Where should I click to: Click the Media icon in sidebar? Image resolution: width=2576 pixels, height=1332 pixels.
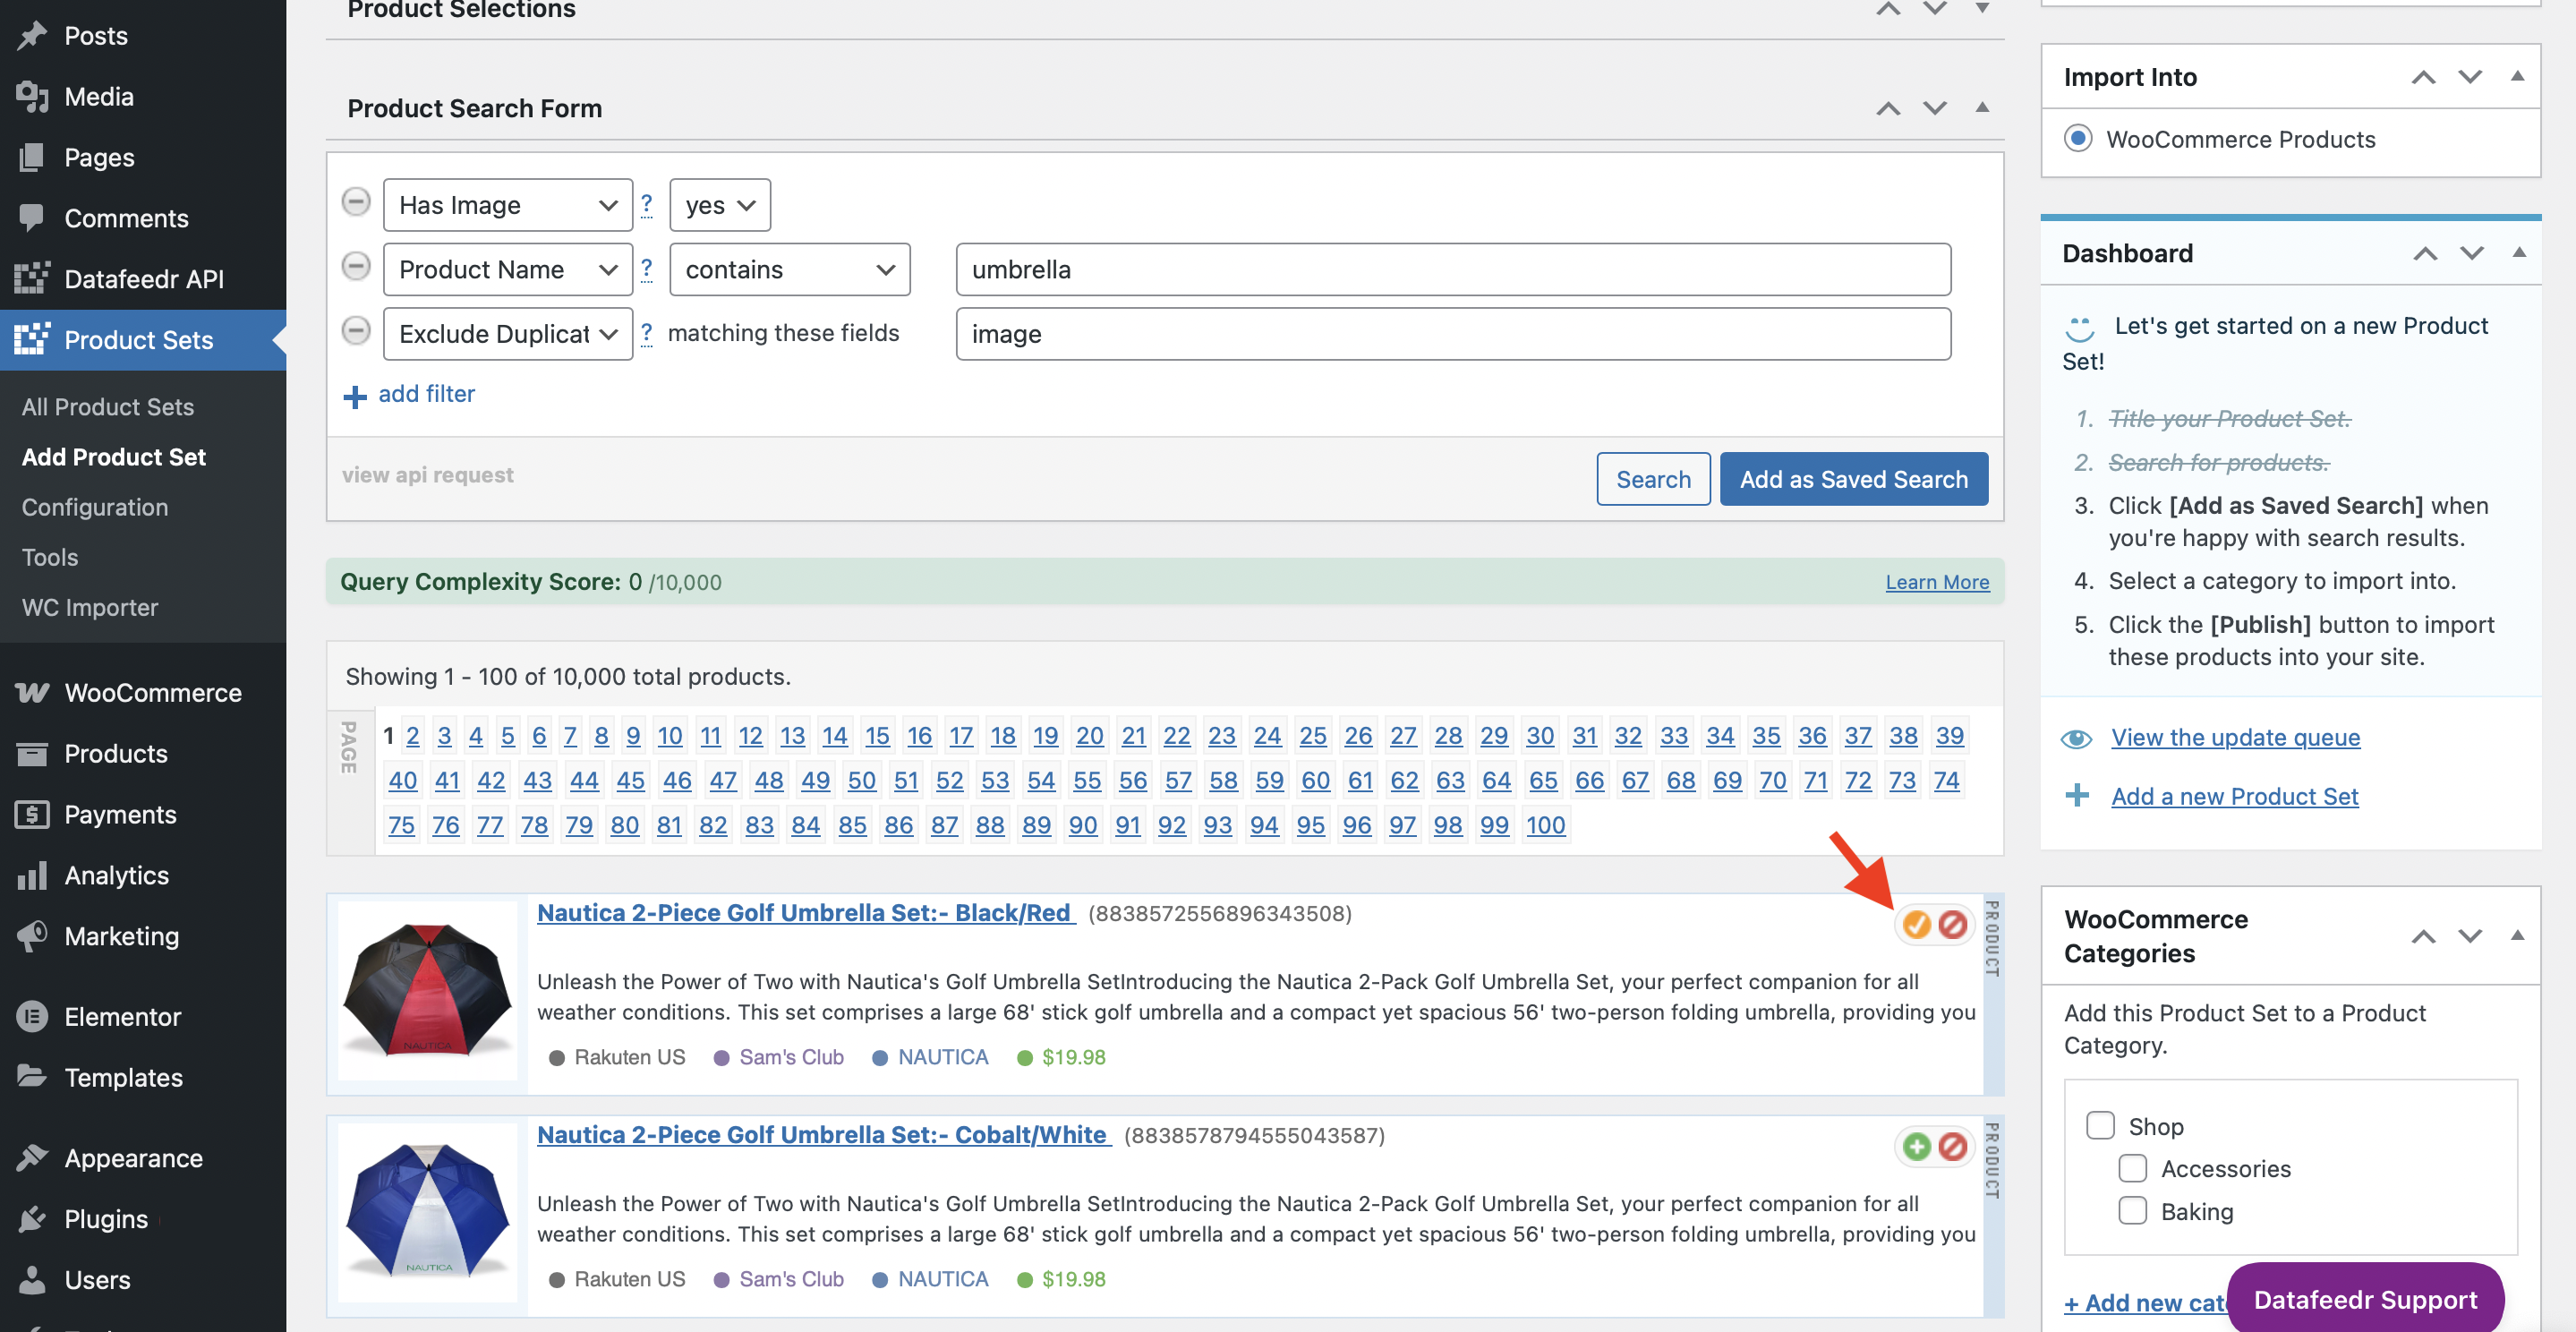coord(32,96)
